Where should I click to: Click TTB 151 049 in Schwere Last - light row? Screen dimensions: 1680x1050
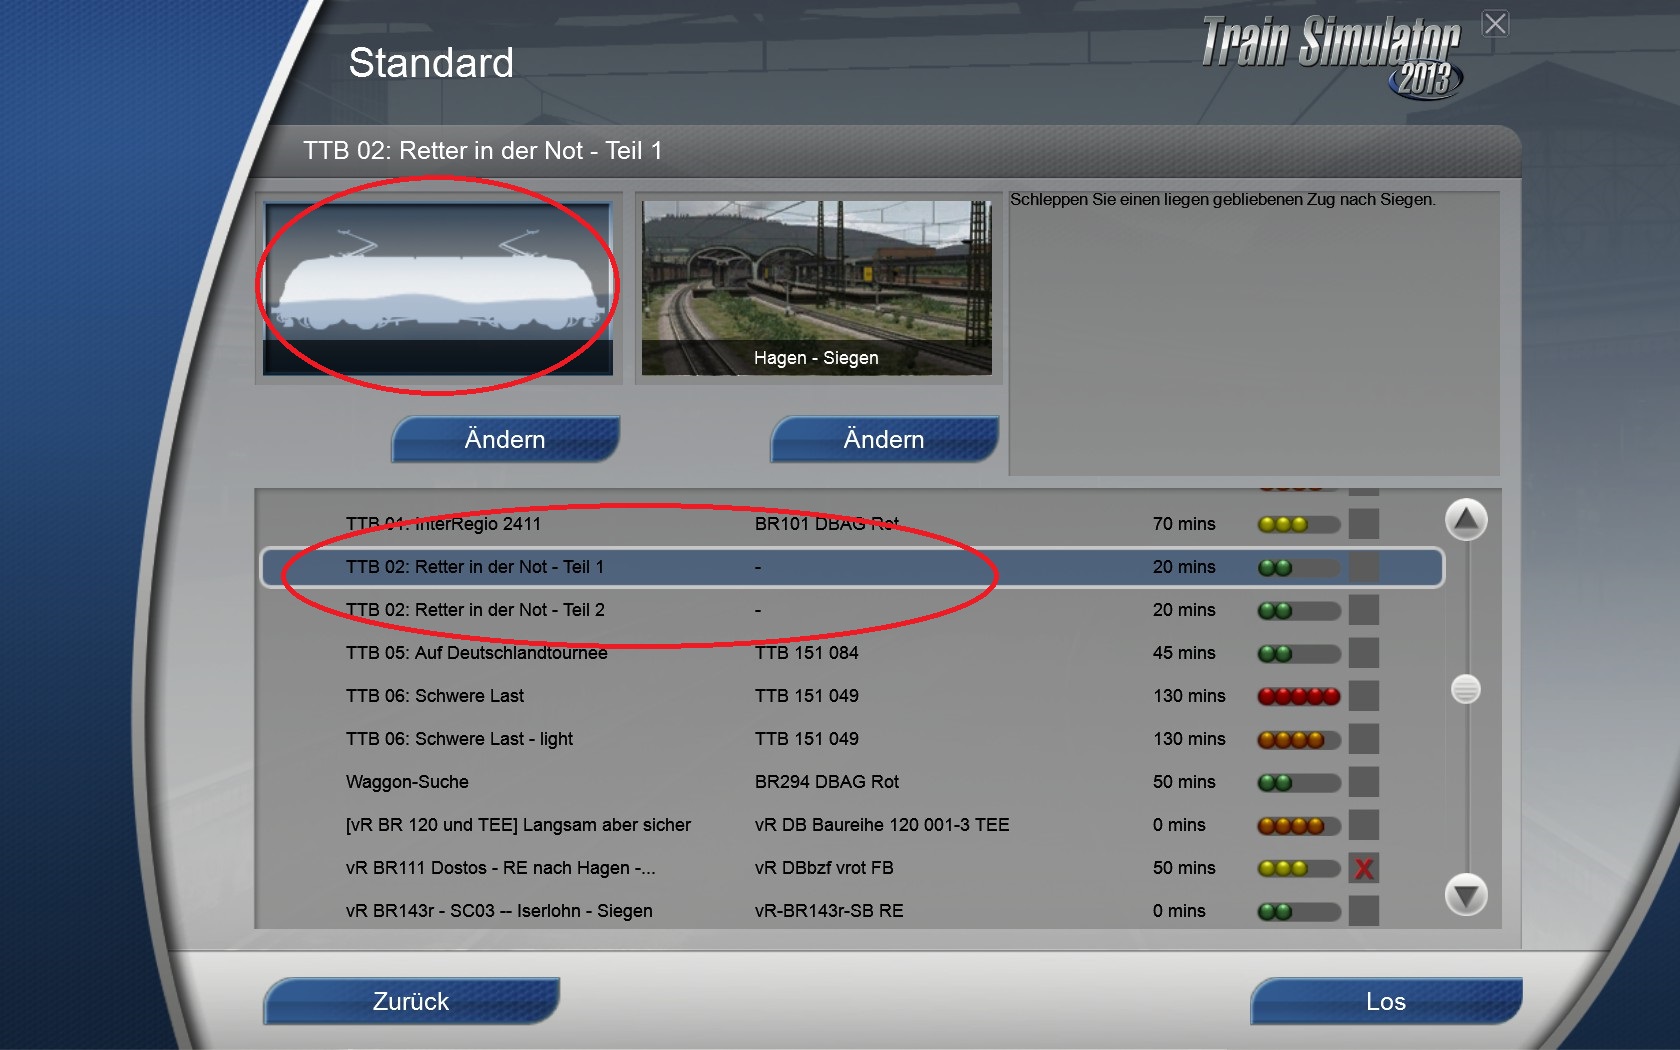click(x=807, y=739)
